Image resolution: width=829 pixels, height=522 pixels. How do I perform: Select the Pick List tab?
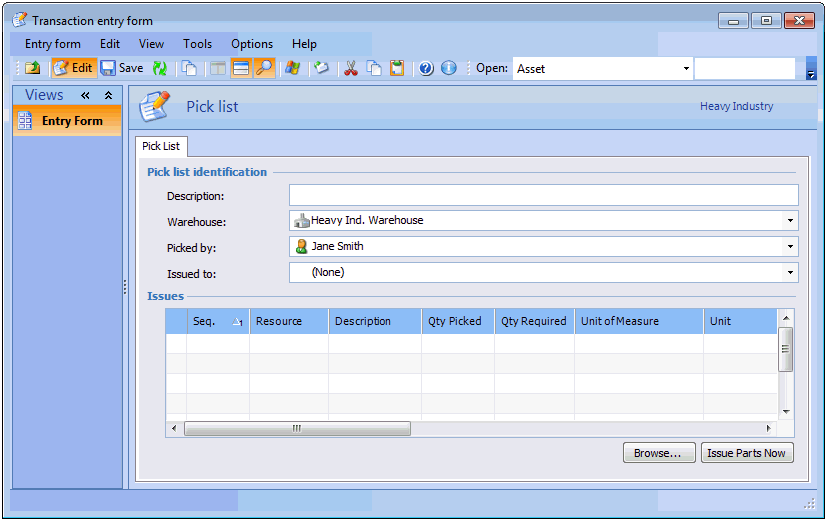click(160, 146)
